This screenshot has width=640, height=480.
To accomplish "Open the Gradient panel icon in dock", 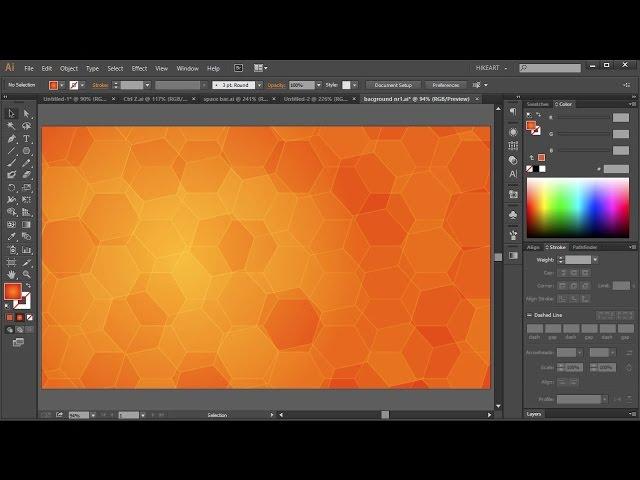I will coord(513,256).
